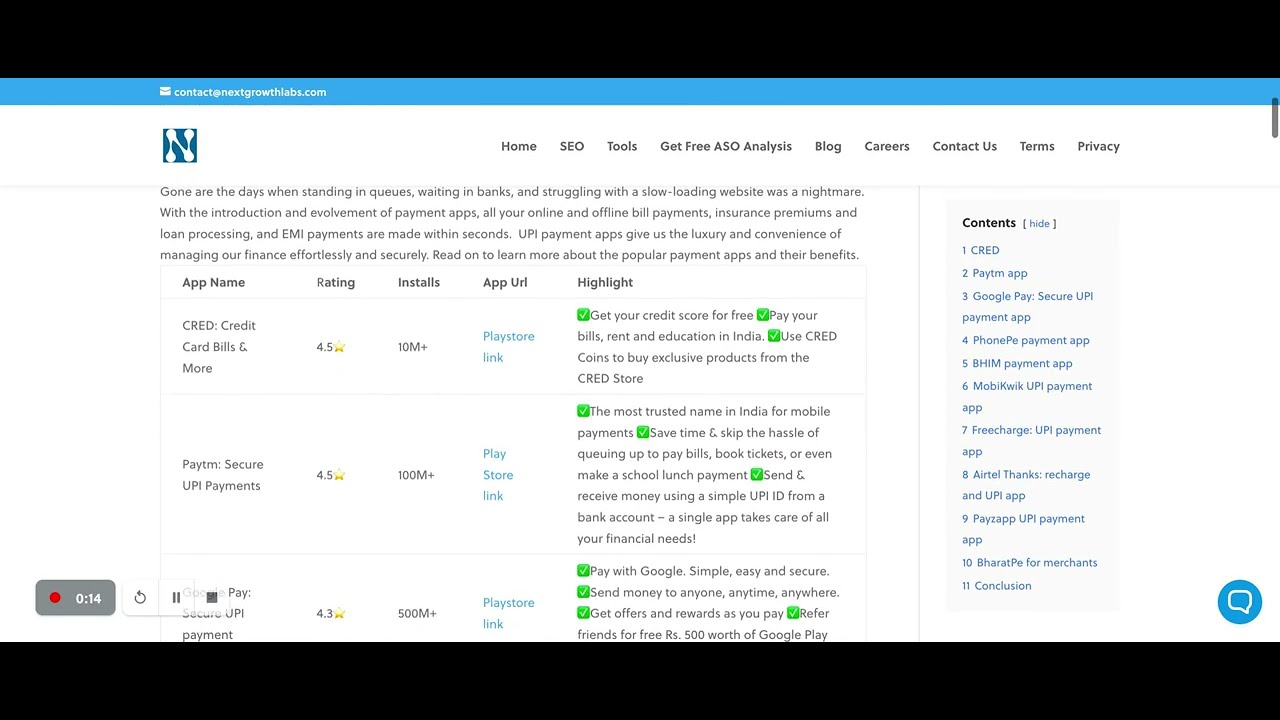This screenshot has height=720, width=1280.
Task: Click the CRED 4.5 star rating
Action: point(331,347)
